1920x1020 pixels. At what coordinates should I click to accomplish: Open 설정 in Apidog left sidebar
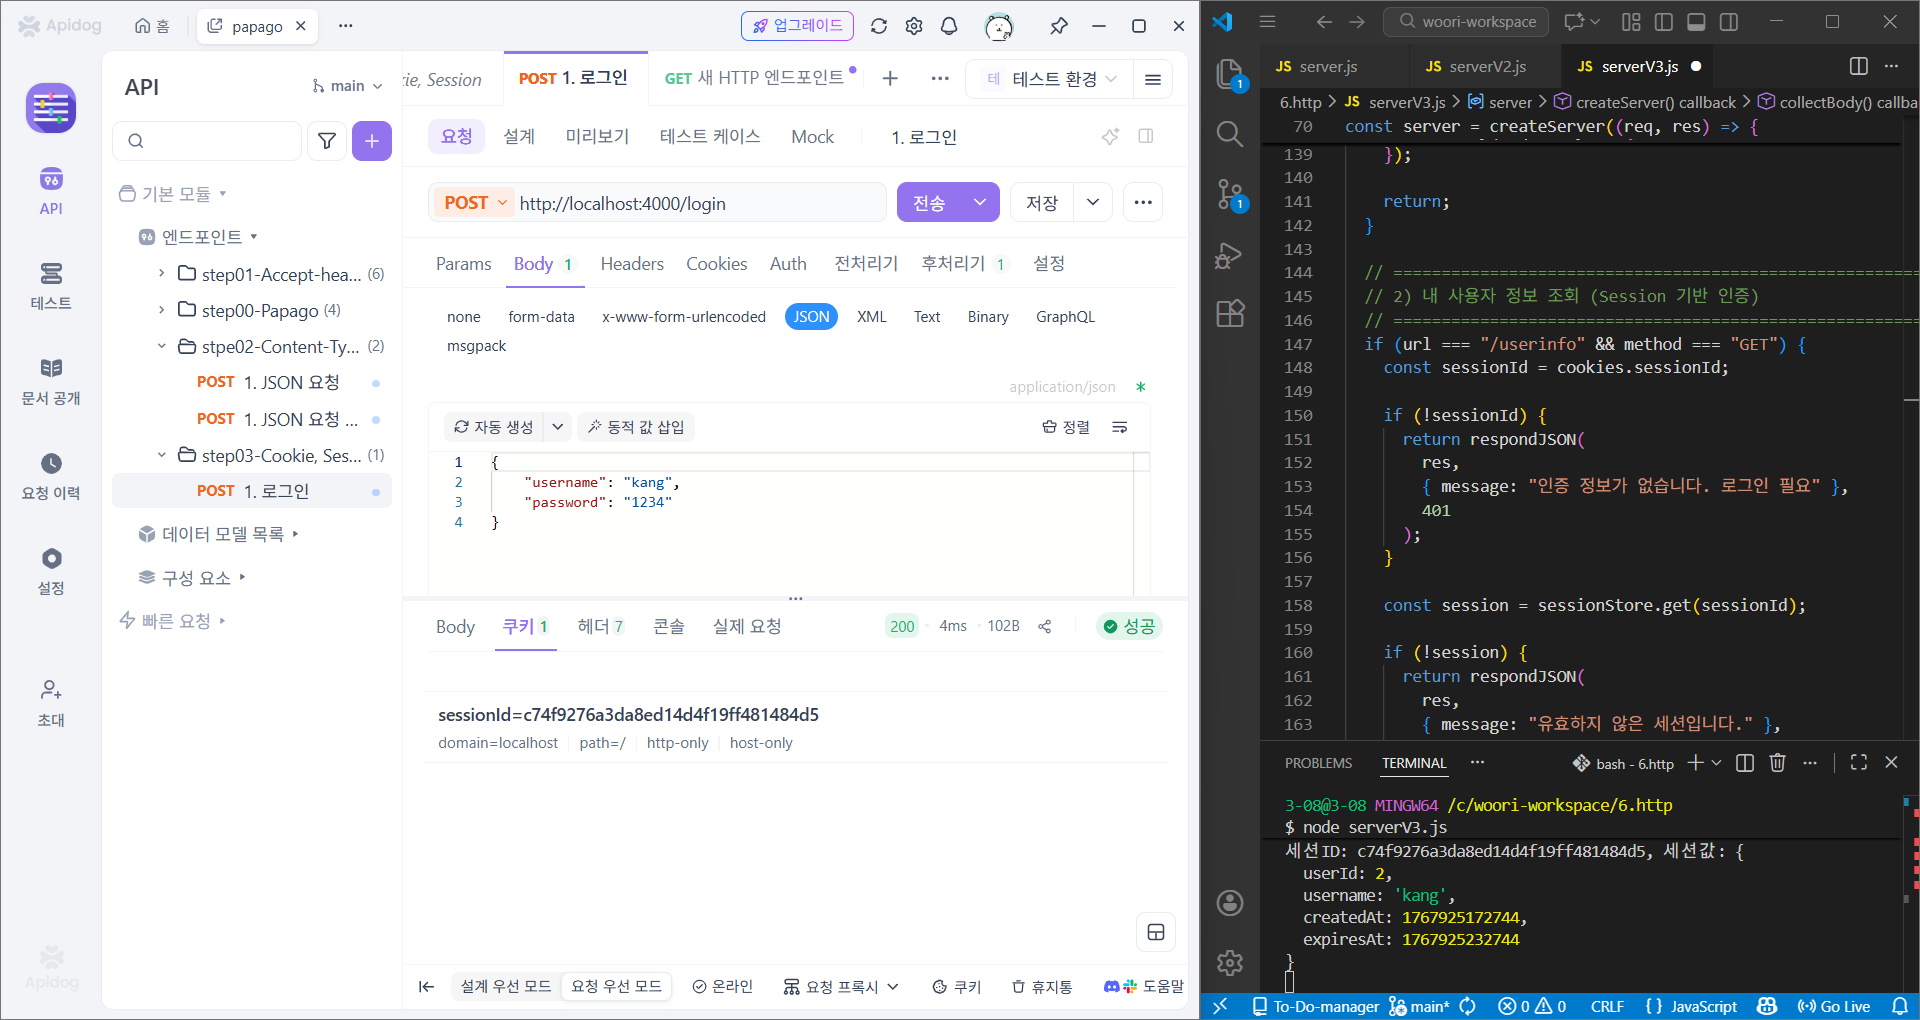(51, 571)
